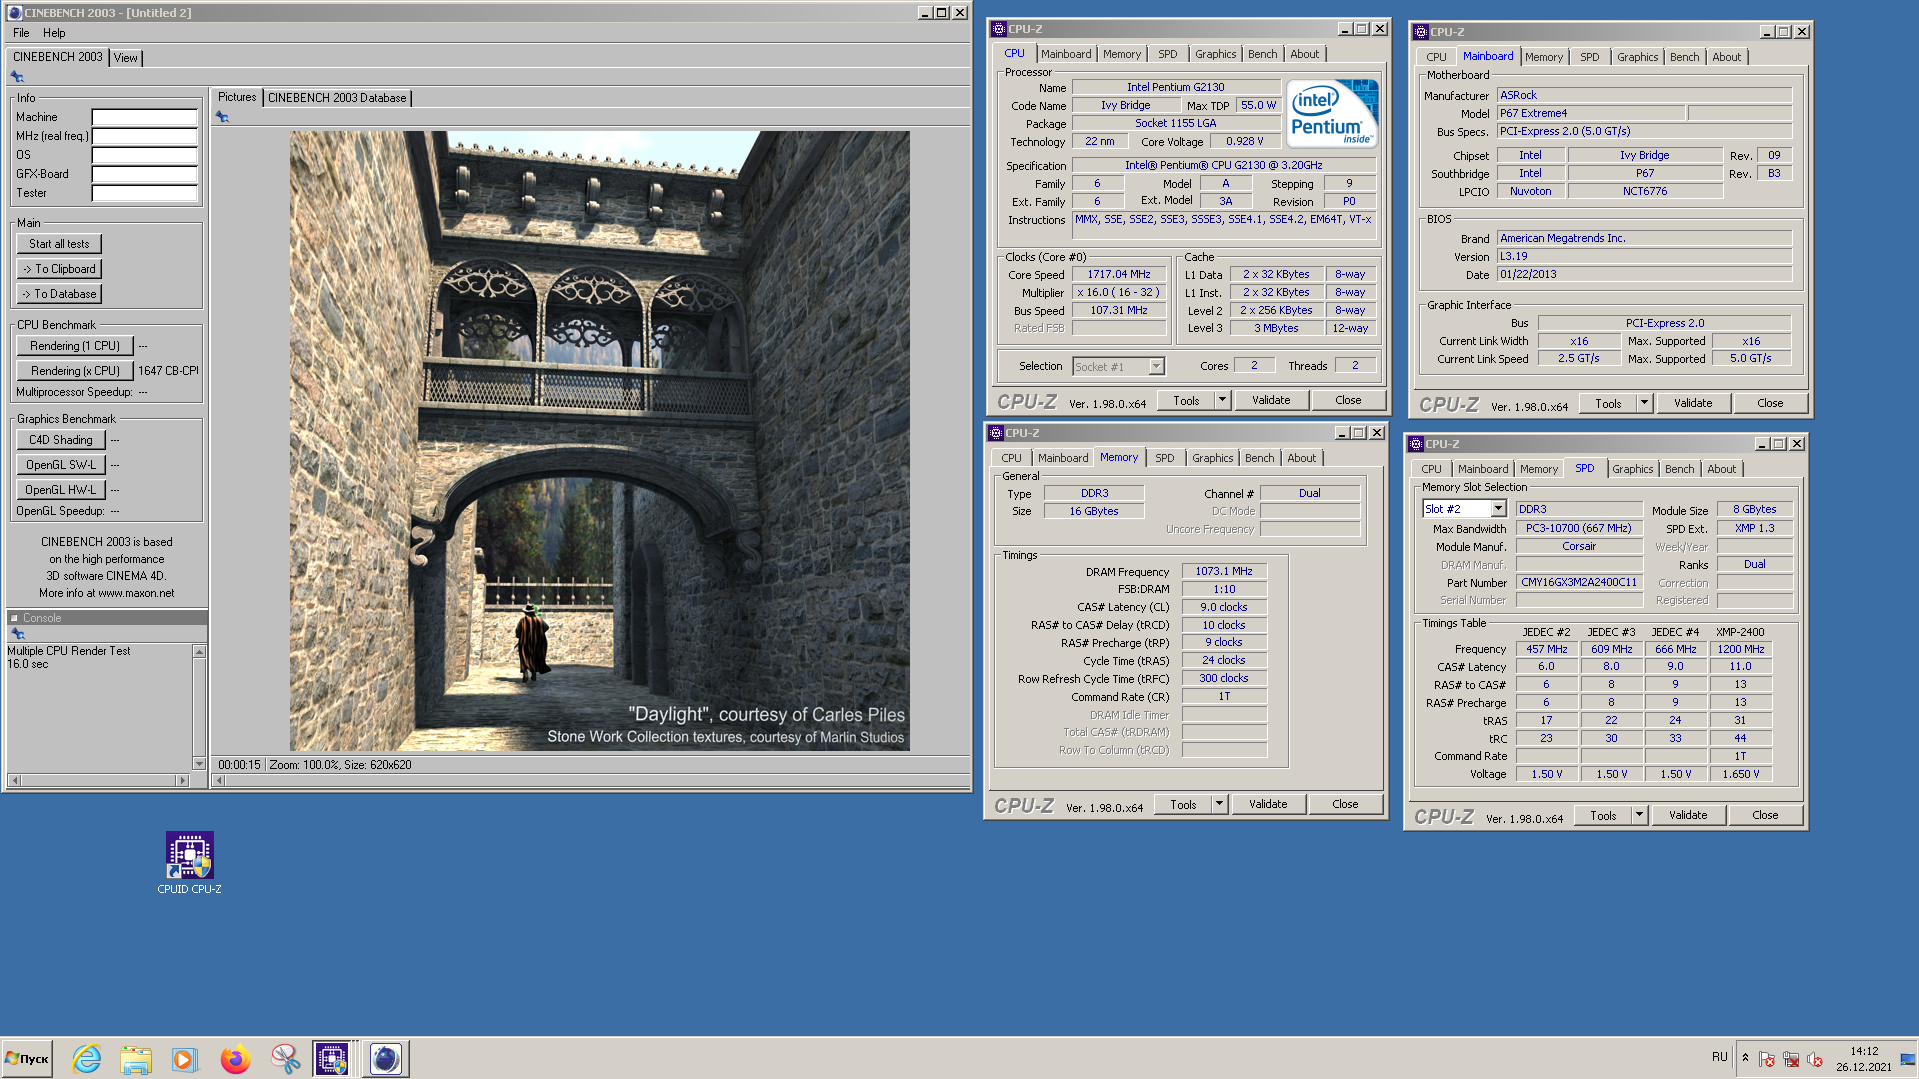Click the pin icon in Console panel
Screen dimensions: 1919x1079
coord(17,634)
